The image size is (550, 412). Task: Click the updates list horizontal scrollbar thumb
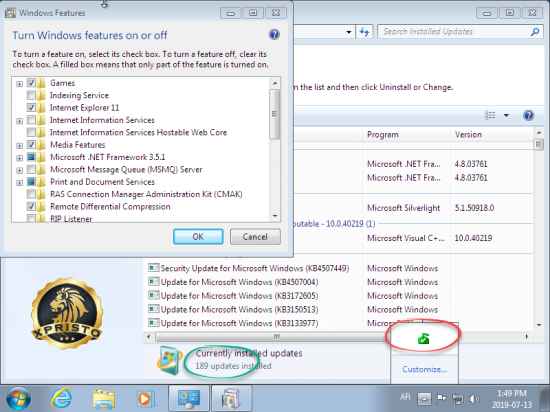[275, 337]
